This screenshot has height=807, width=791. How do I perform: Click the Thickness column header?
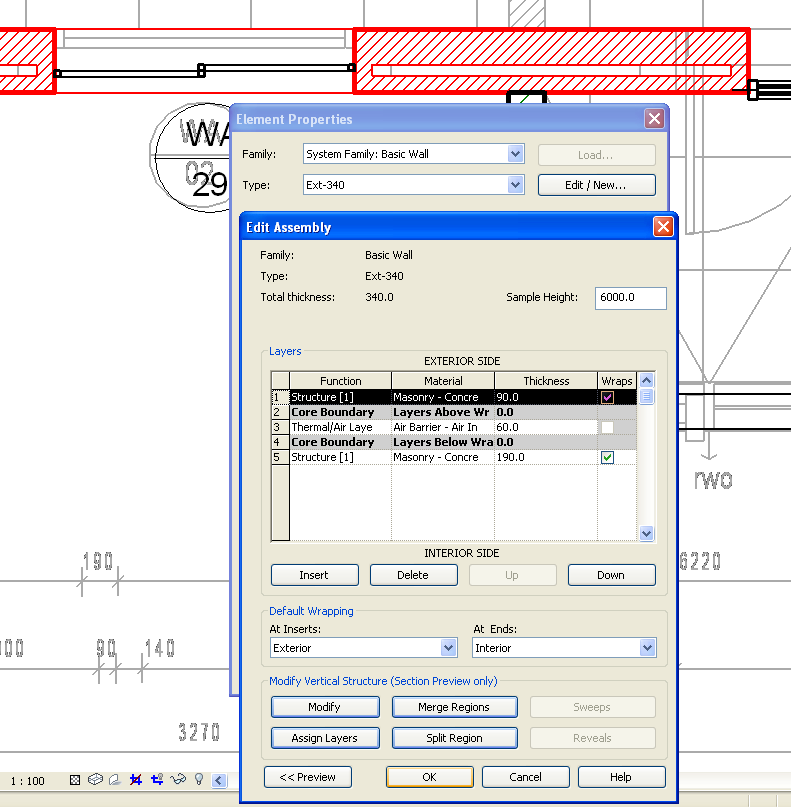546,381
